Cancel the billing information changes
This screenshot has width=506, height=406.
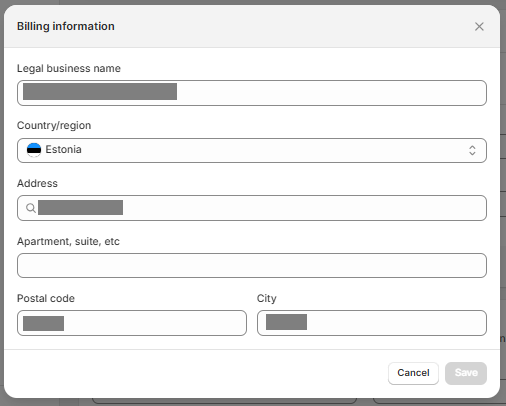[x=413, y=373]
